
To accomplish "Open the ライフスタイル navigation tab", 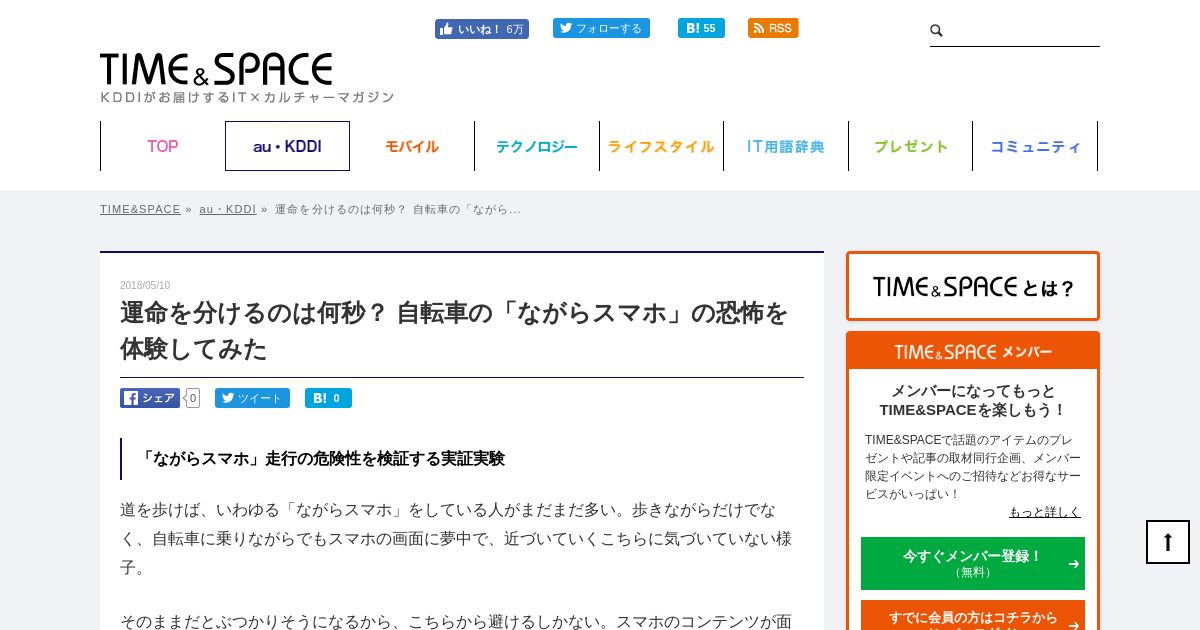I will (x=661, y=146).
